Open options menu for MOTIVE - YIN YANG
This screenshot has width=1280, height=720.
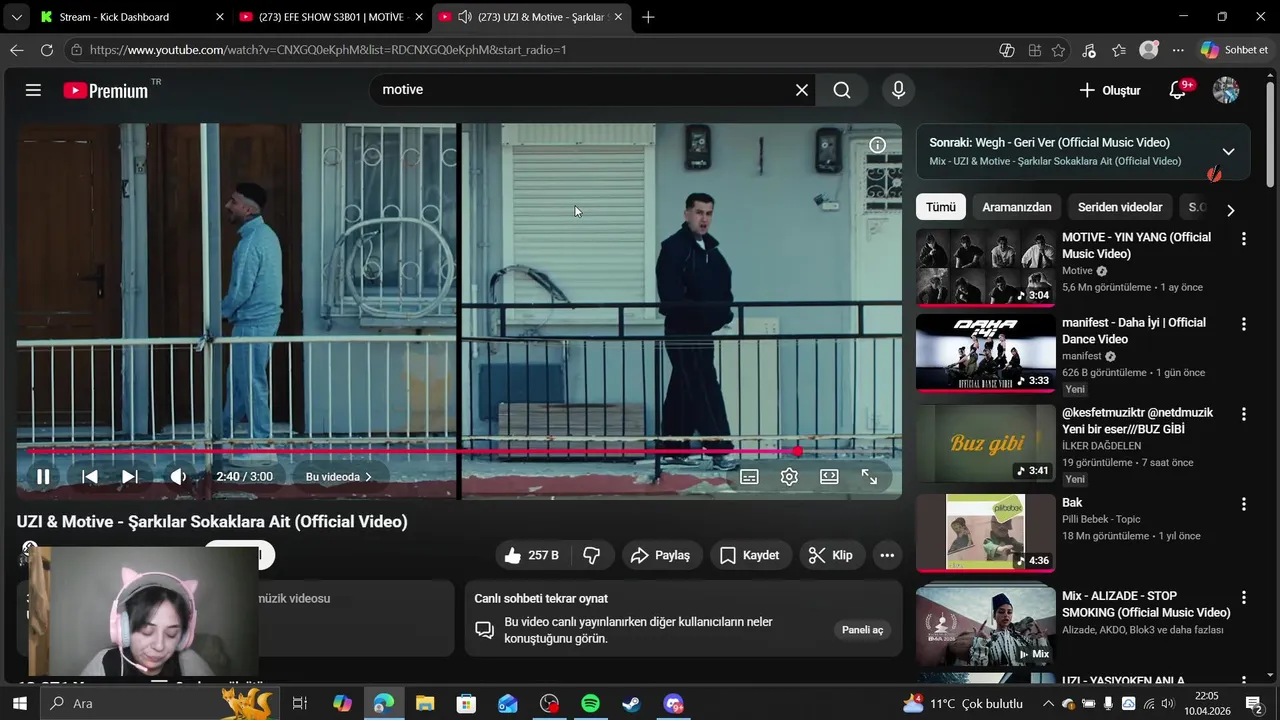click(x=1244, y=239)
